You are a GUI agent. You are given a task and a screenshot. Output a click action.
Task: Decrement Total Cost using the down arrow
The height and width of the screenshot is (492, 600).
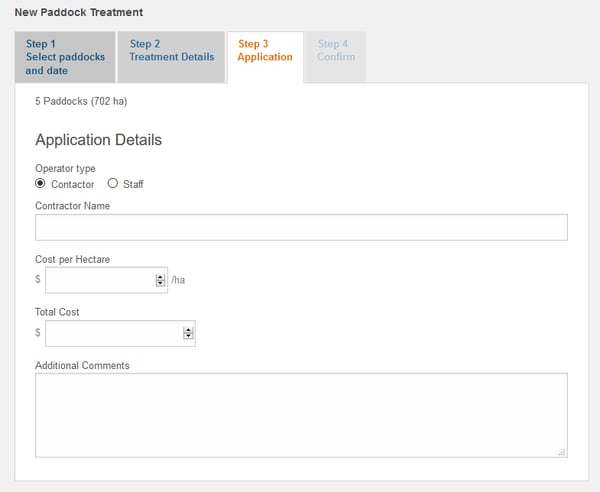(188, 337)
